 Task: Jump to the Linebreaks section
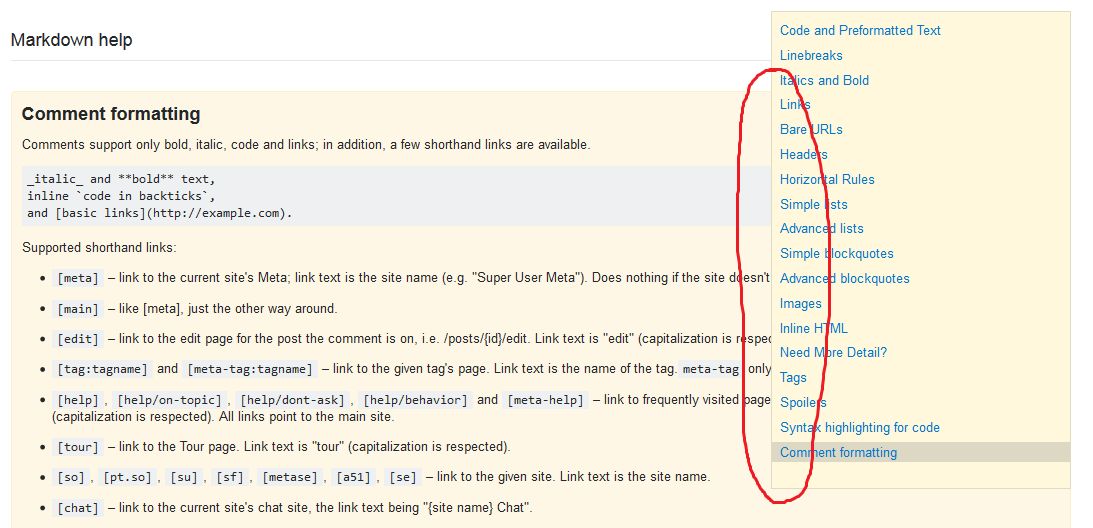pos(811,56)
